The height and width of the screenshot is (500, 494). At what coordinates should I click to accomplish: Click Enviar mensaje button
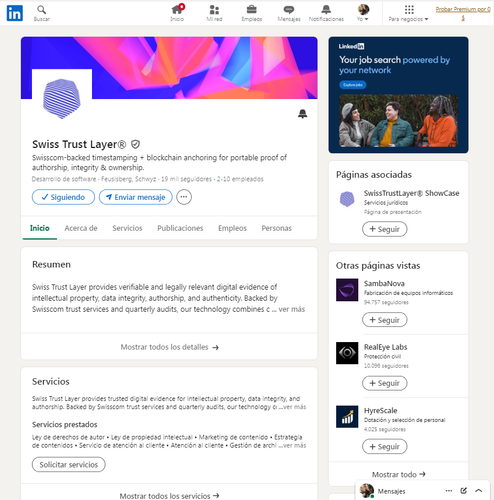[x=136, y=197]
